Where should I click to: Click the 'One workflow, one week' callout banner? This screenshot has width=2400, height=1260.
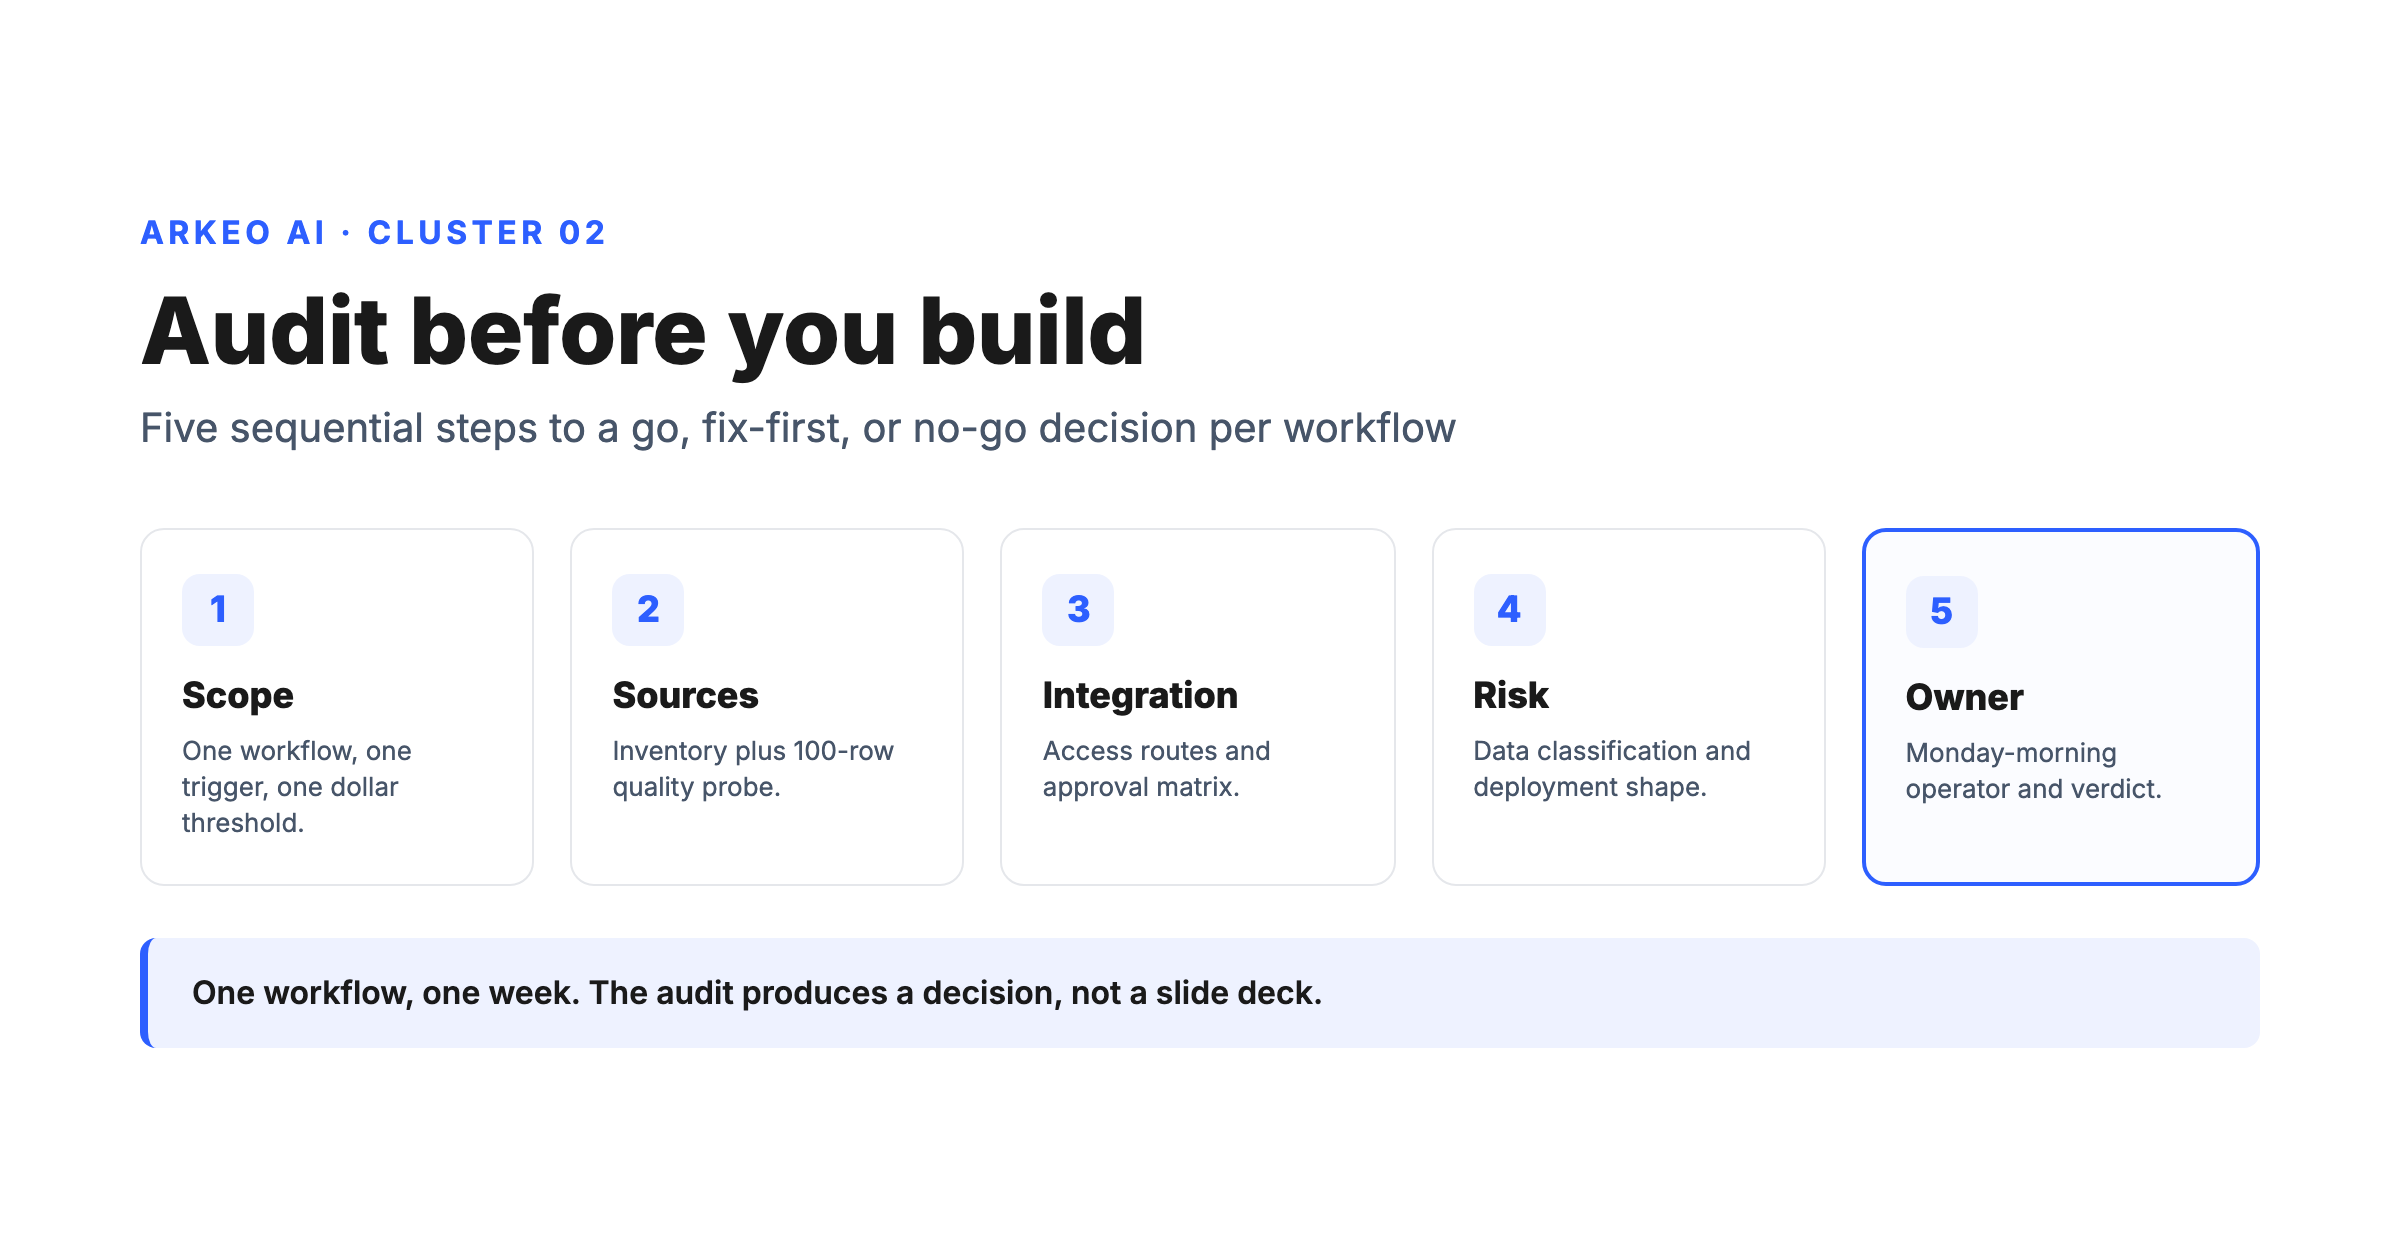pos(1200,993)
